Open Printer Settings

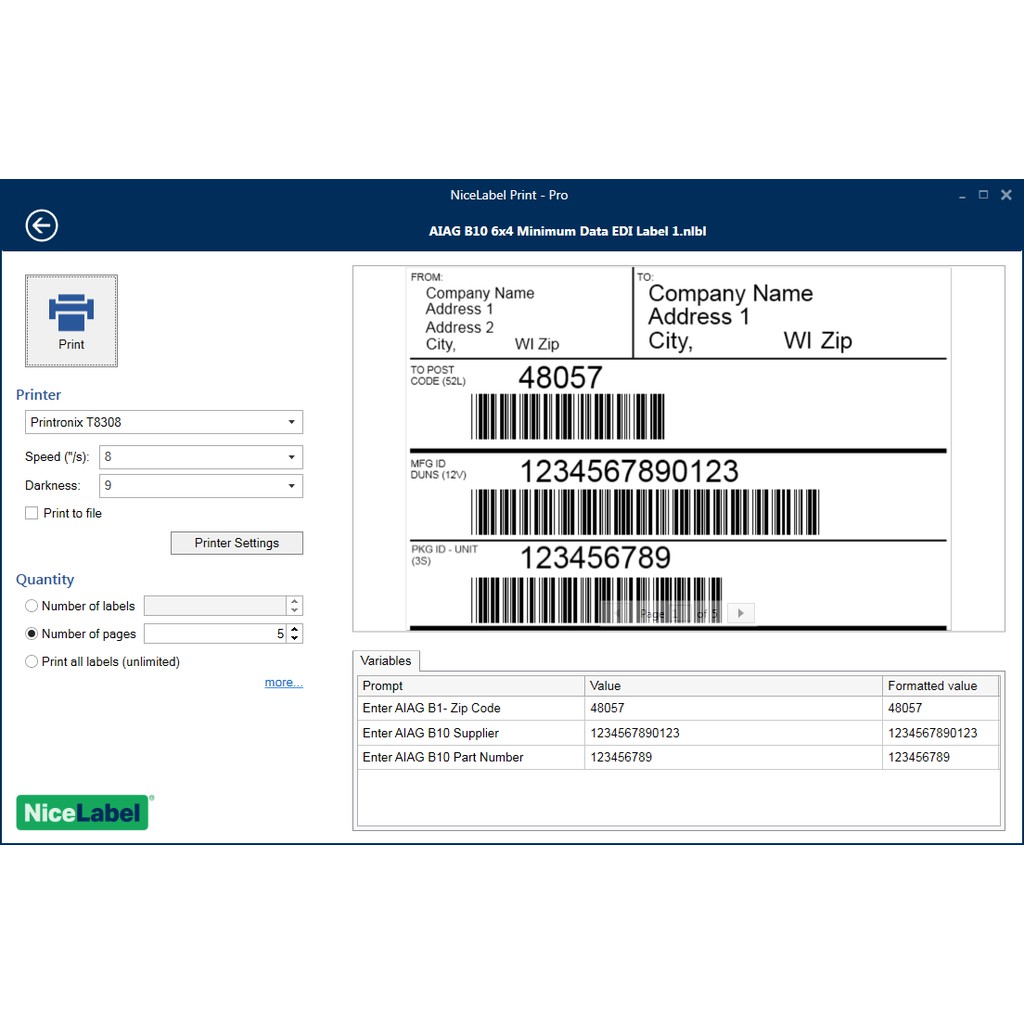(236, 543)
